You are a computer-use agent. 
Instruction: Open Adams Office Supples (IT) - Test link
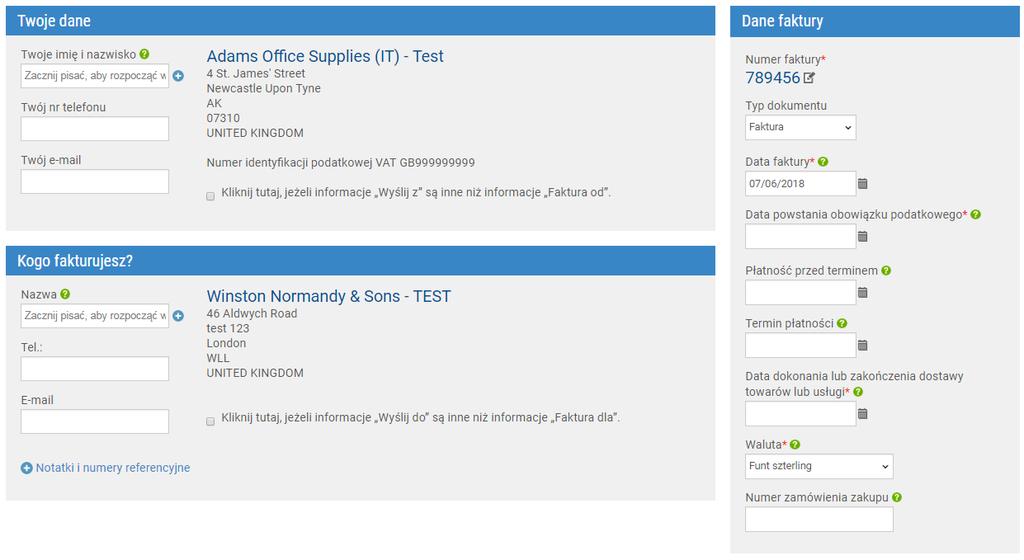325,56
